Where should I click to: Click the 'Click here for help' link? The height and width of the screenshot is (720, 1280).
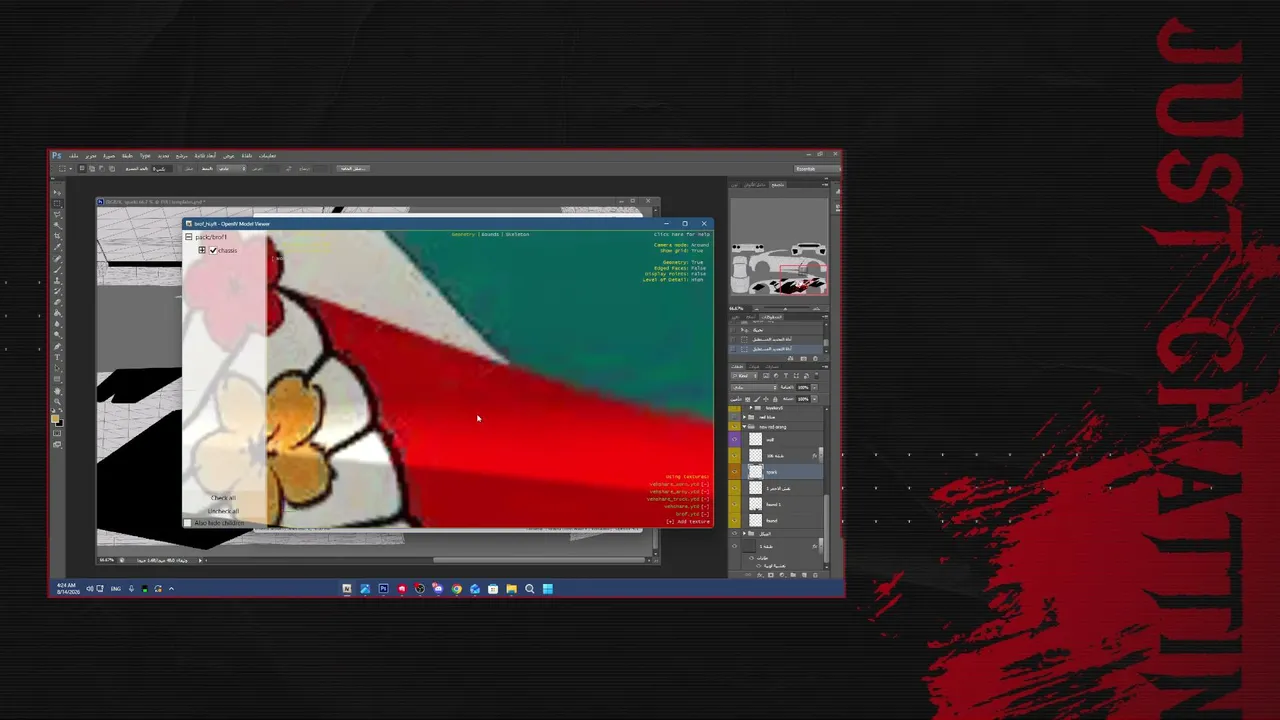(x=682, y=235)
